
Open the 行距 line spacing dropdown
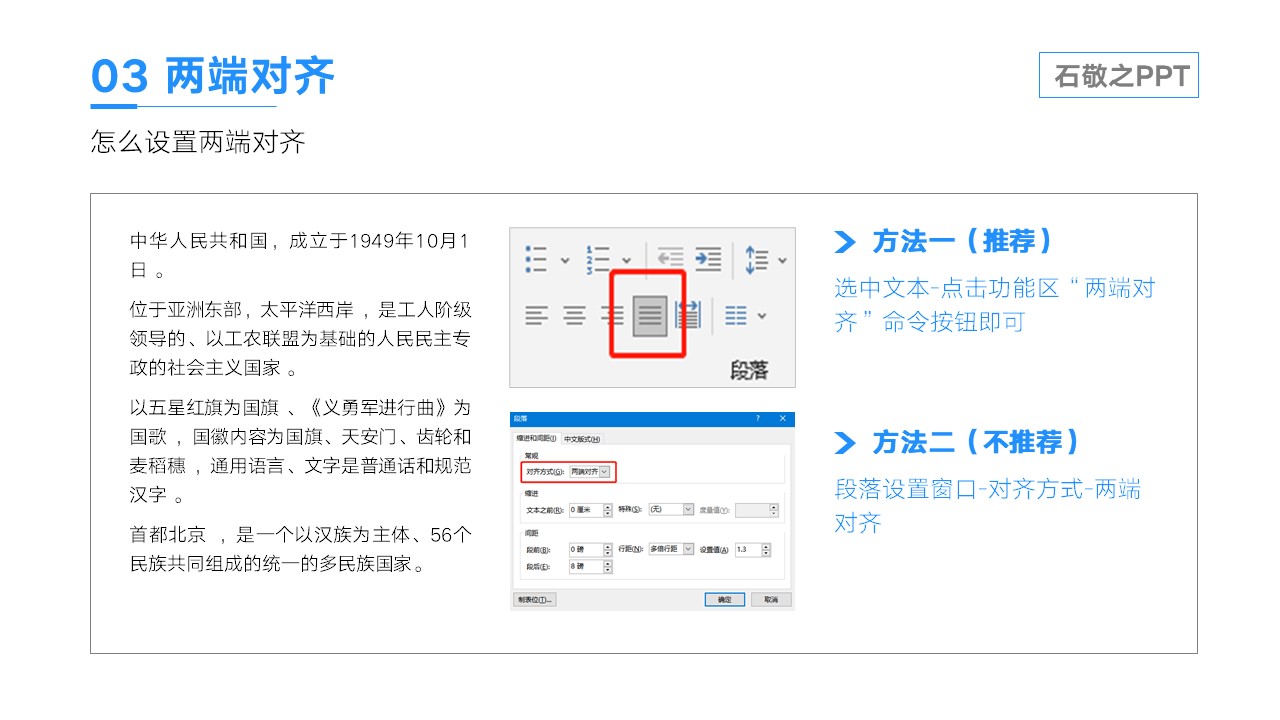coord(671,548)
